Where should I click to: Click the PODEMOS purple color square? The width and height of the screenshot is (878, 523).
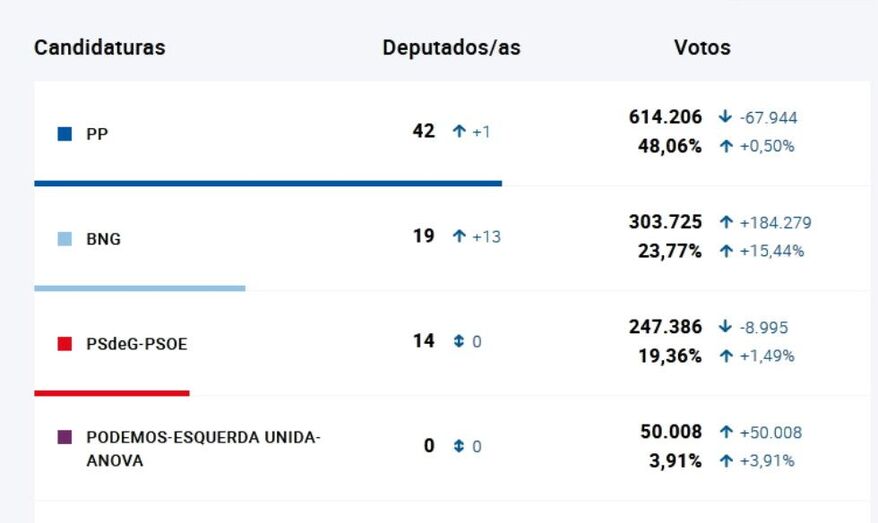click(x=65, y=437)
